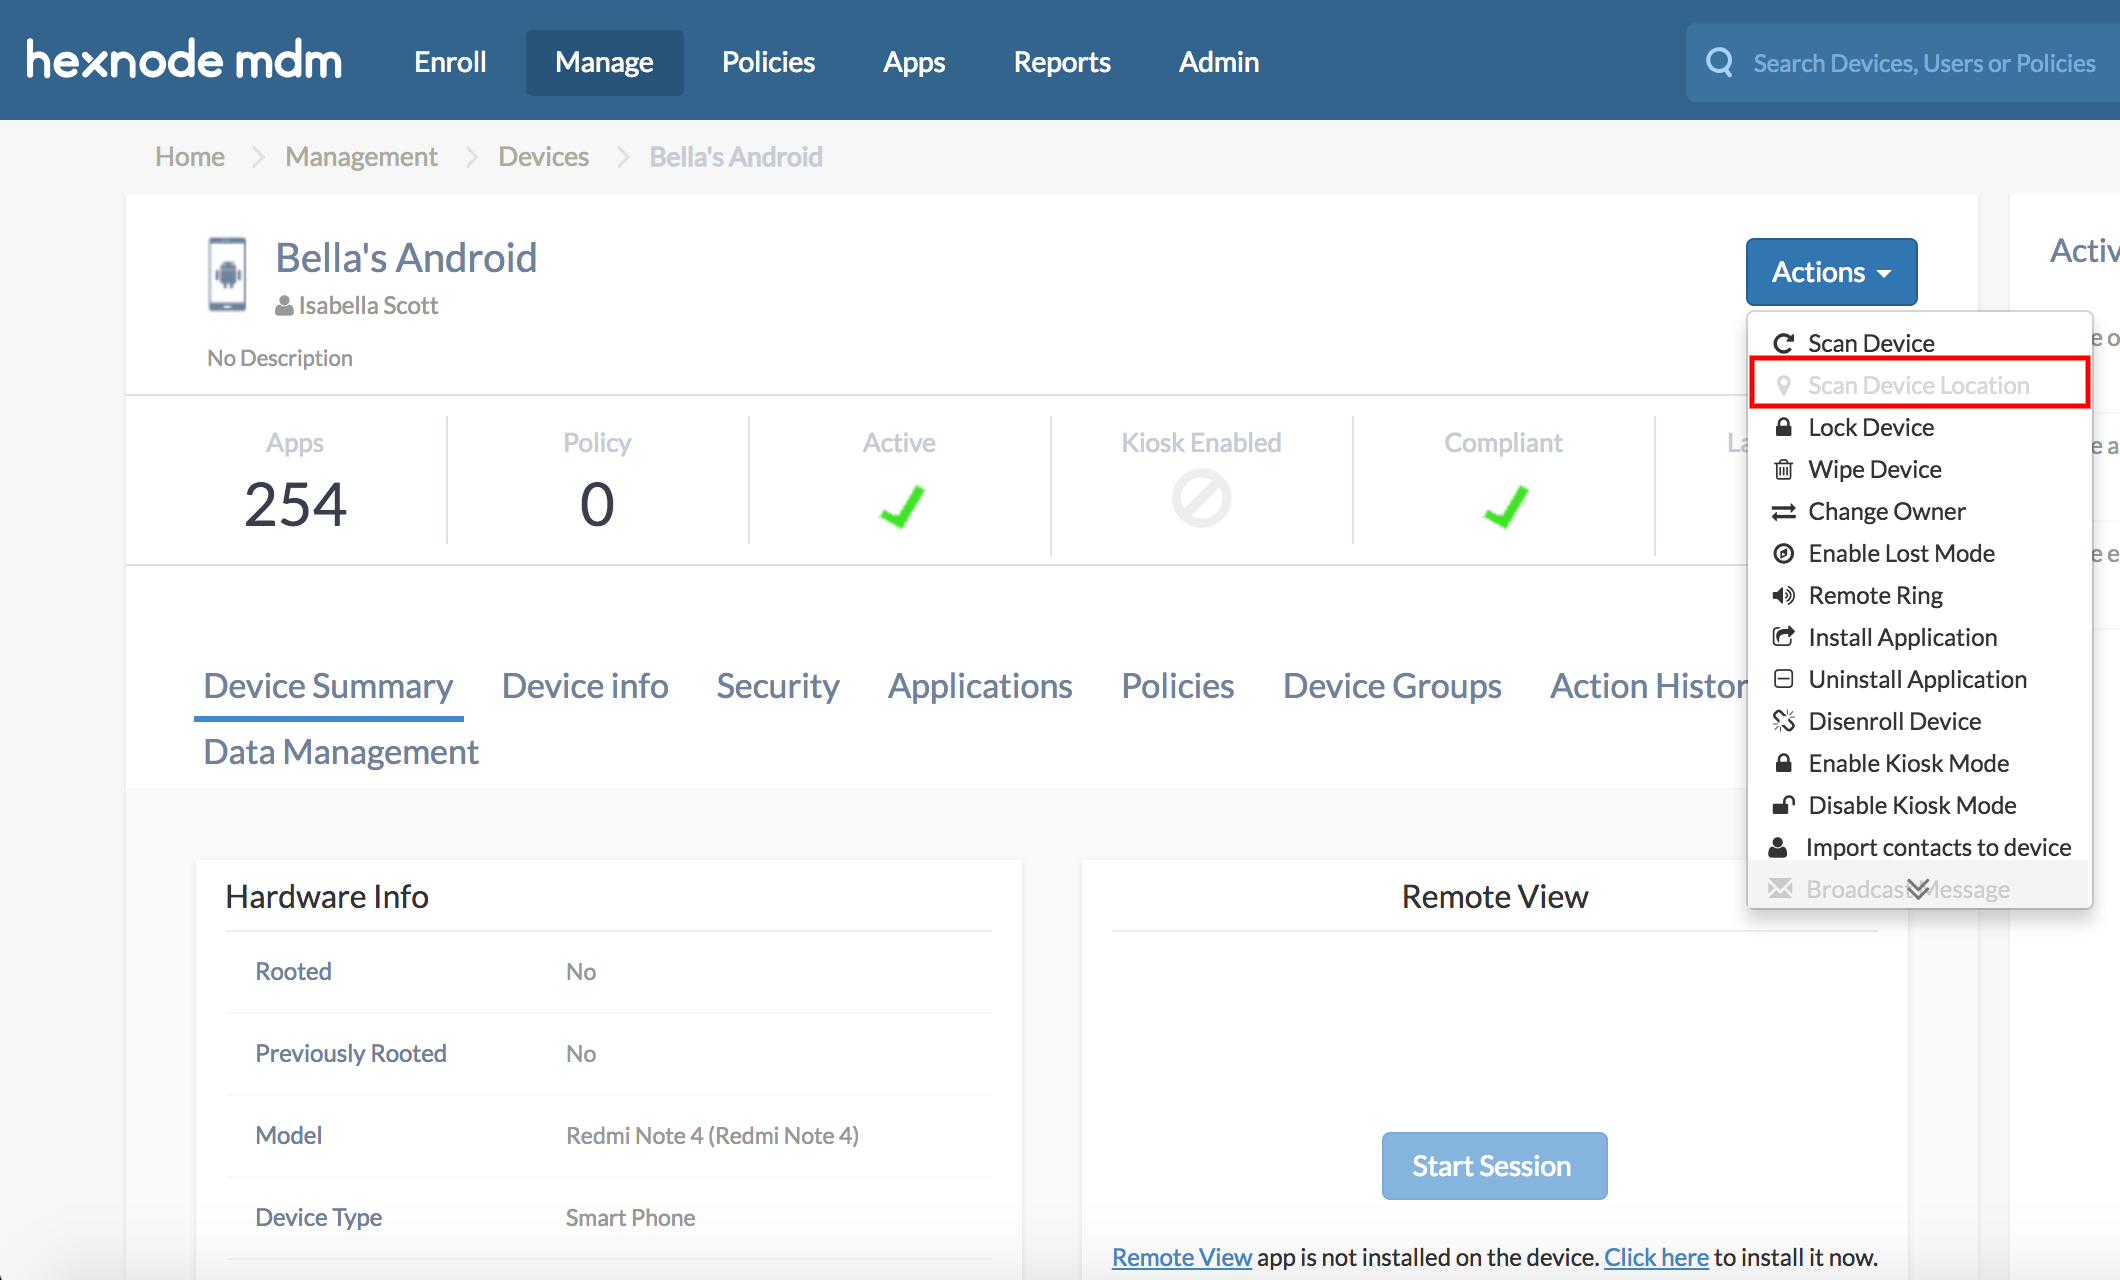Screen dimensions: 2120x1280
Task: Switch to the Action History tab
Action: point(1648,686)
